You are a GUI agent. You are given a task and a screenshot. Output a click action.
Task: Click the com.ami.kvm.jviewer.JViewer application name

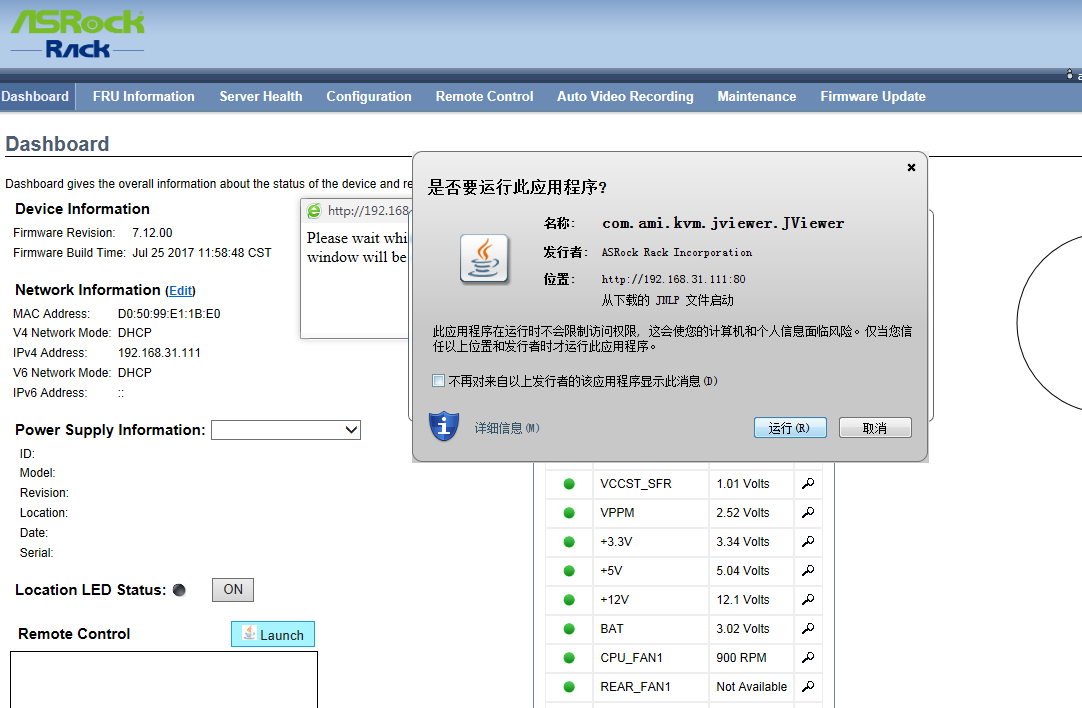[723, 224]
